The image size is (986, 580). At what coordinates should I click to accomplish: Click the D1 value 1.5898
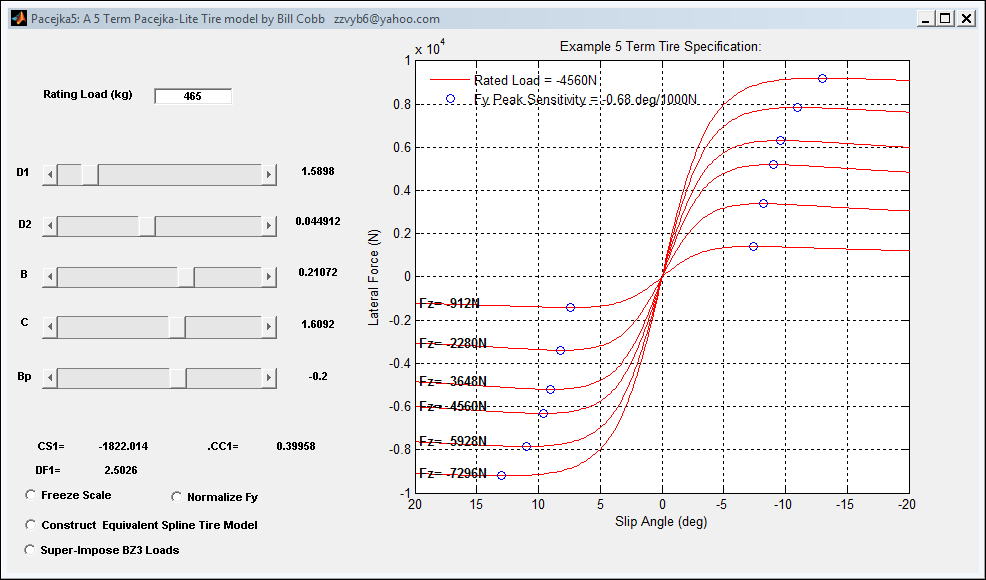pyautogui.click(x=318, y=171)
